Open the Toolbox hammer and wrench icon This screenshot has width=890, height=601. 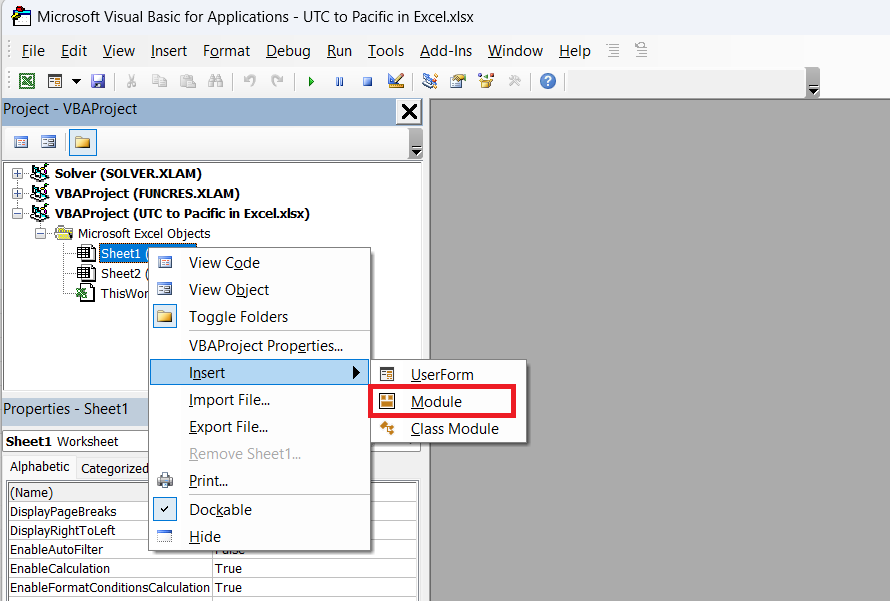click(514, 81)
